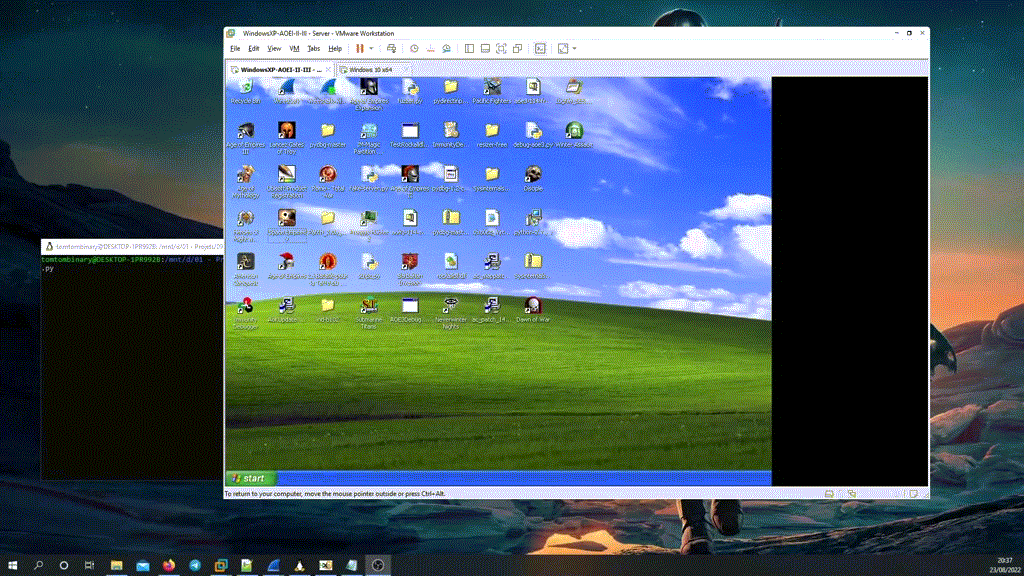Click the revert snapshot toolbar icon
Viewport: 1024px width, 576px height.
430,48
